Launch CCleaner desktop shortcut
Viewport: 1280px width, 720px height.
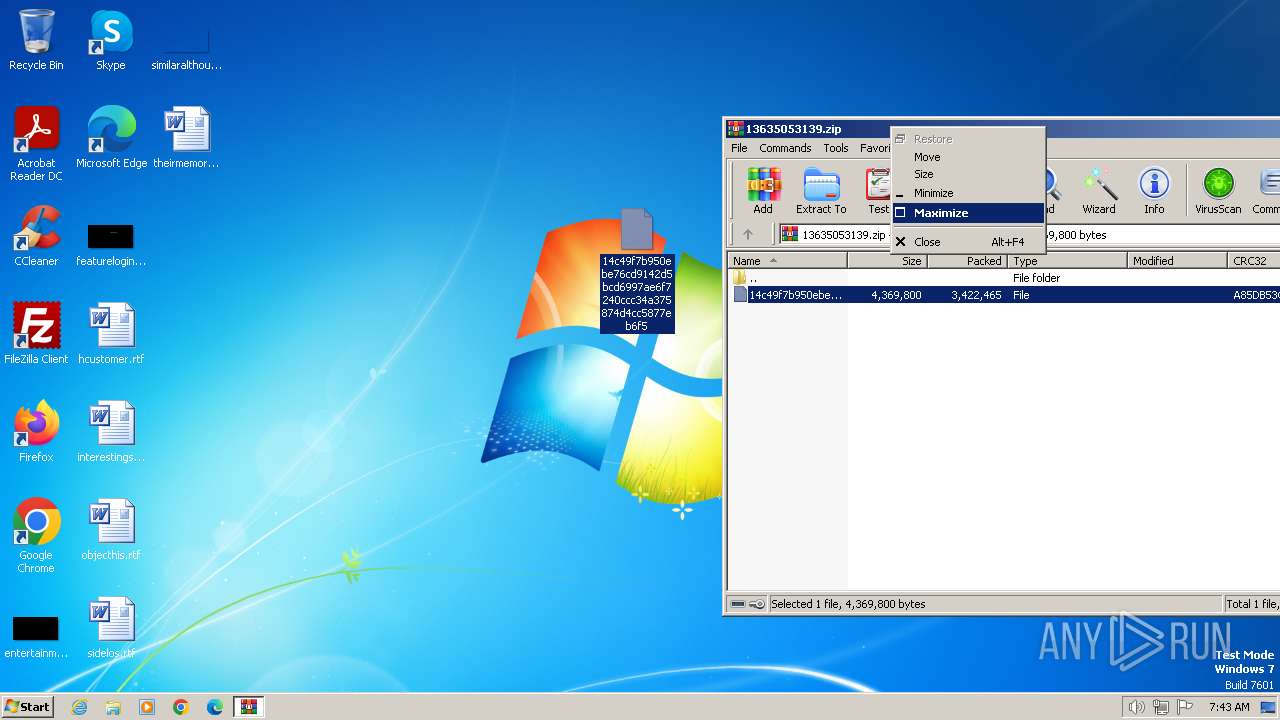click(x=36, y=236)
